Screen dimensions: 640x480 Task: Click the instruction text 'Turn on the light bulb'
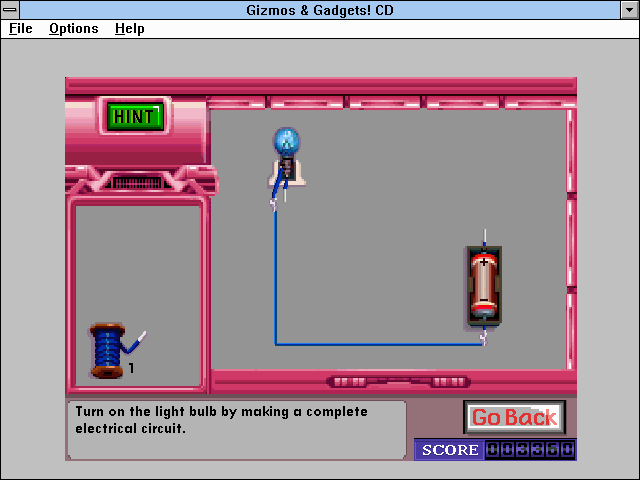pos(146,411)
